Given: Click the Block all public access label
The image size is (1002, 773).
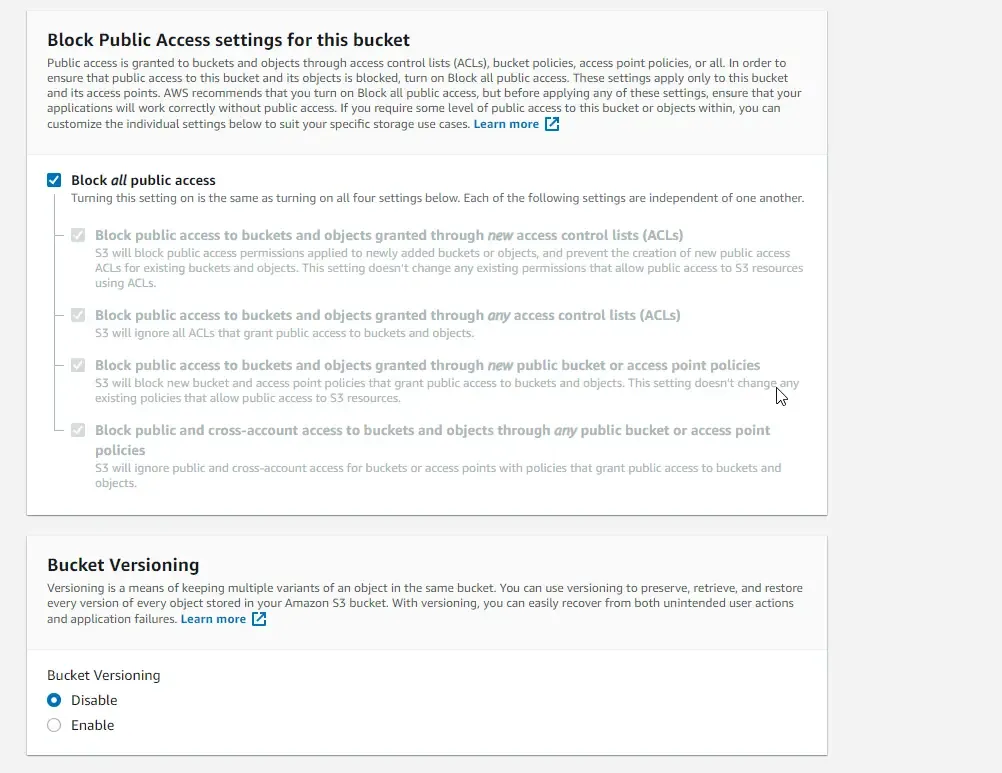Looking at the screenshot, I should click(142, 180).
